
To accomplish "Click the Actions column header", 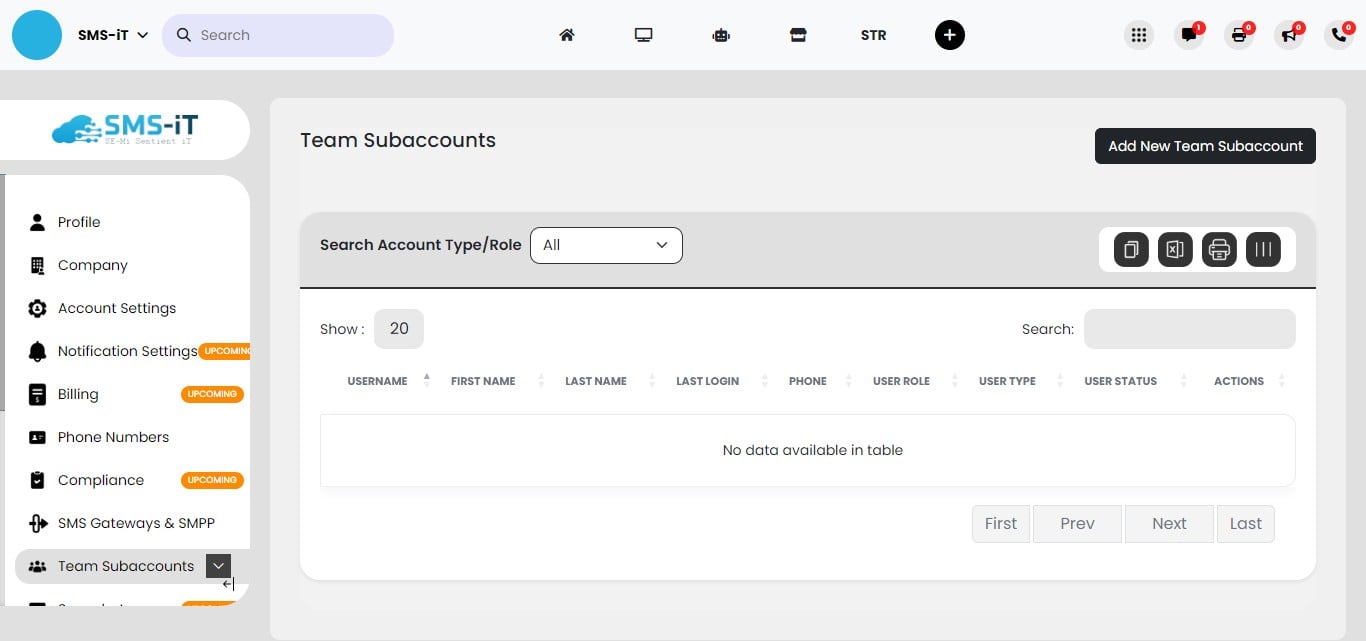I will coord(1239,381).
